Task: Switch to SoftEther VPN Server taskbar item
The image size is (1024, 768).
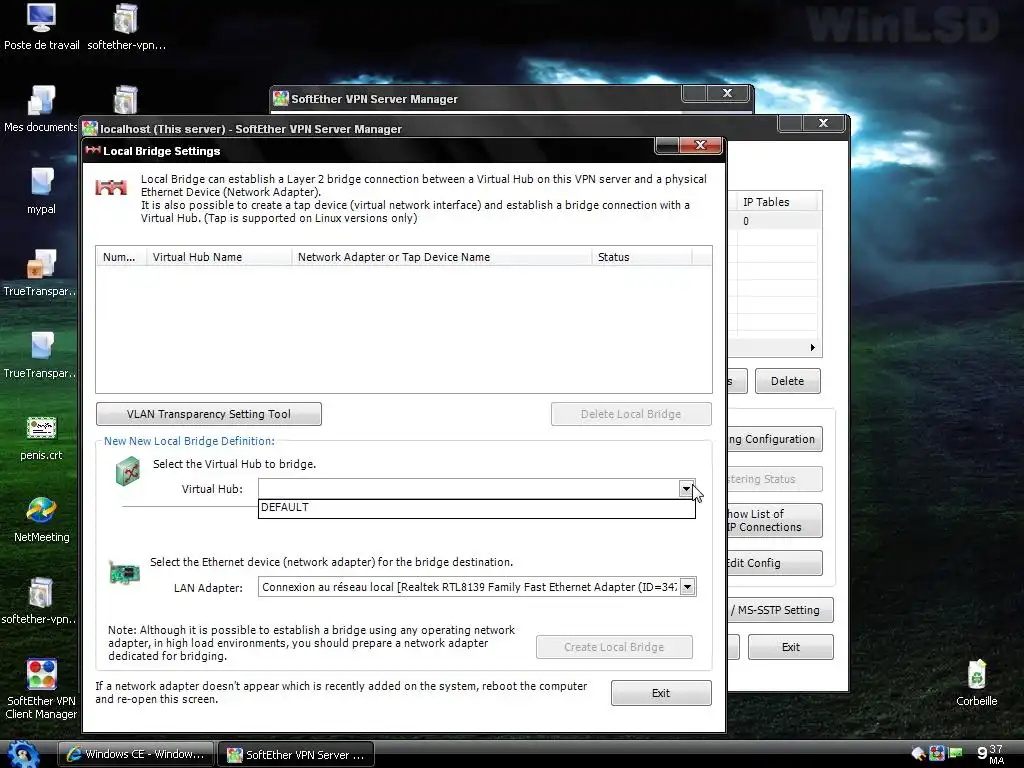Action: pyautogui.click(x=296, y=755)
